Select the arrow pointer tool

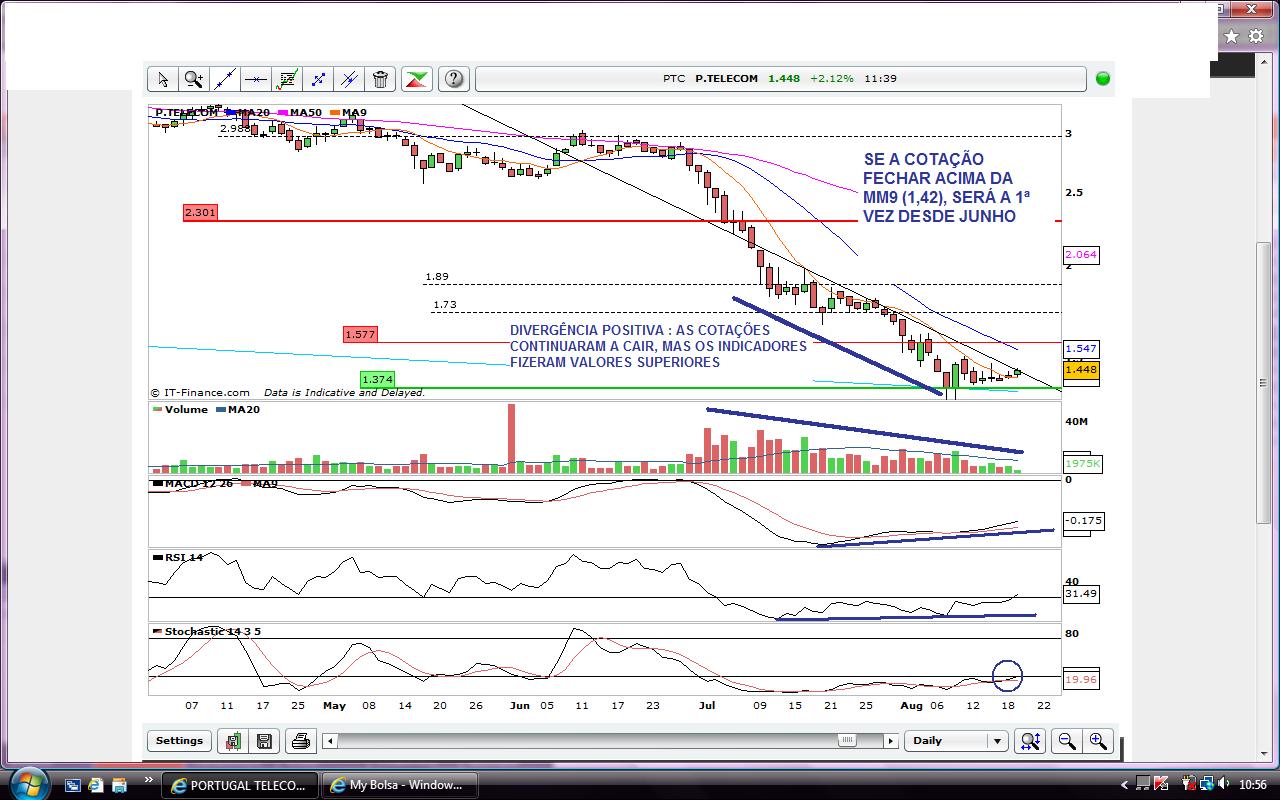(x=162, y=79)
